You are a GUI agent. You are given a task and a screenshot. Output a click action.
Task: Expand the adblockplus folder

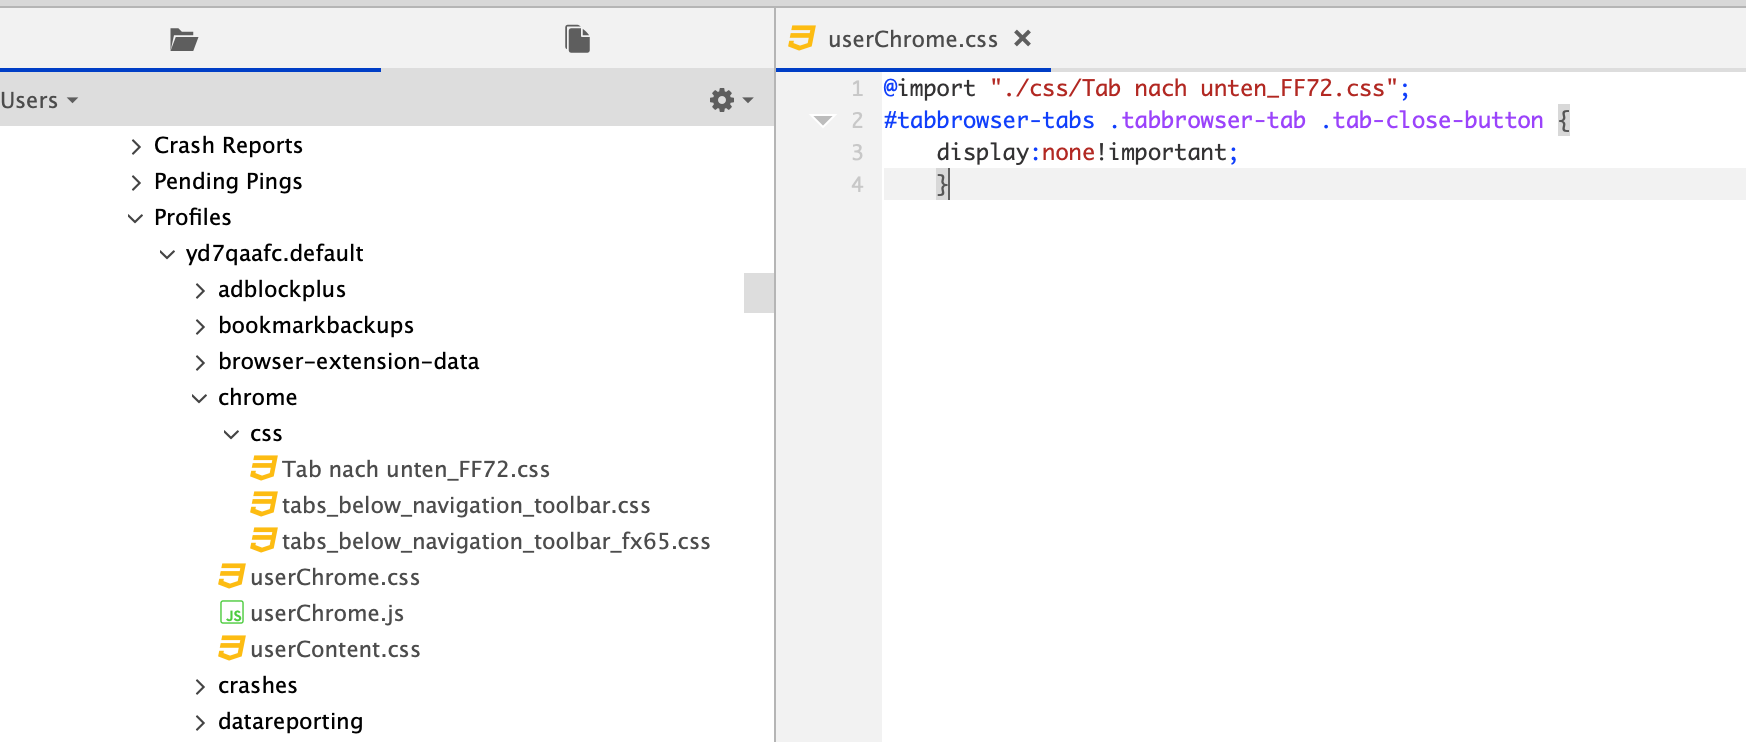click(x=200, y=290)
